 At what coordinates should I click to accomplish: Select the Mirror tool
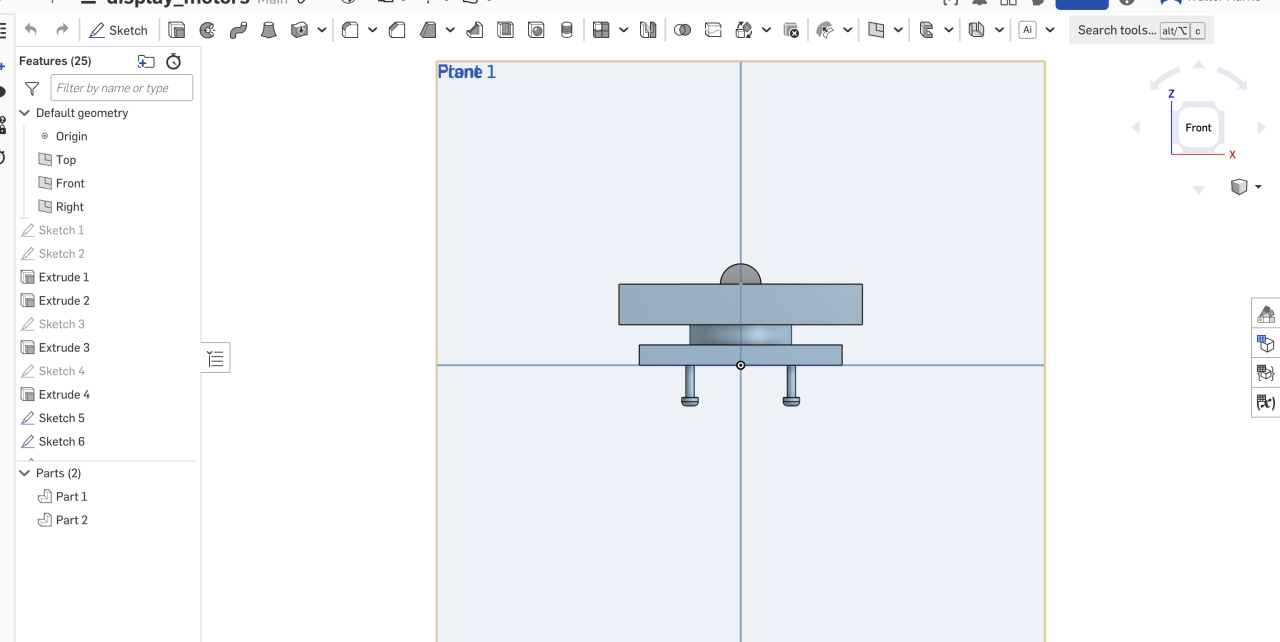[x=648, y=30]
